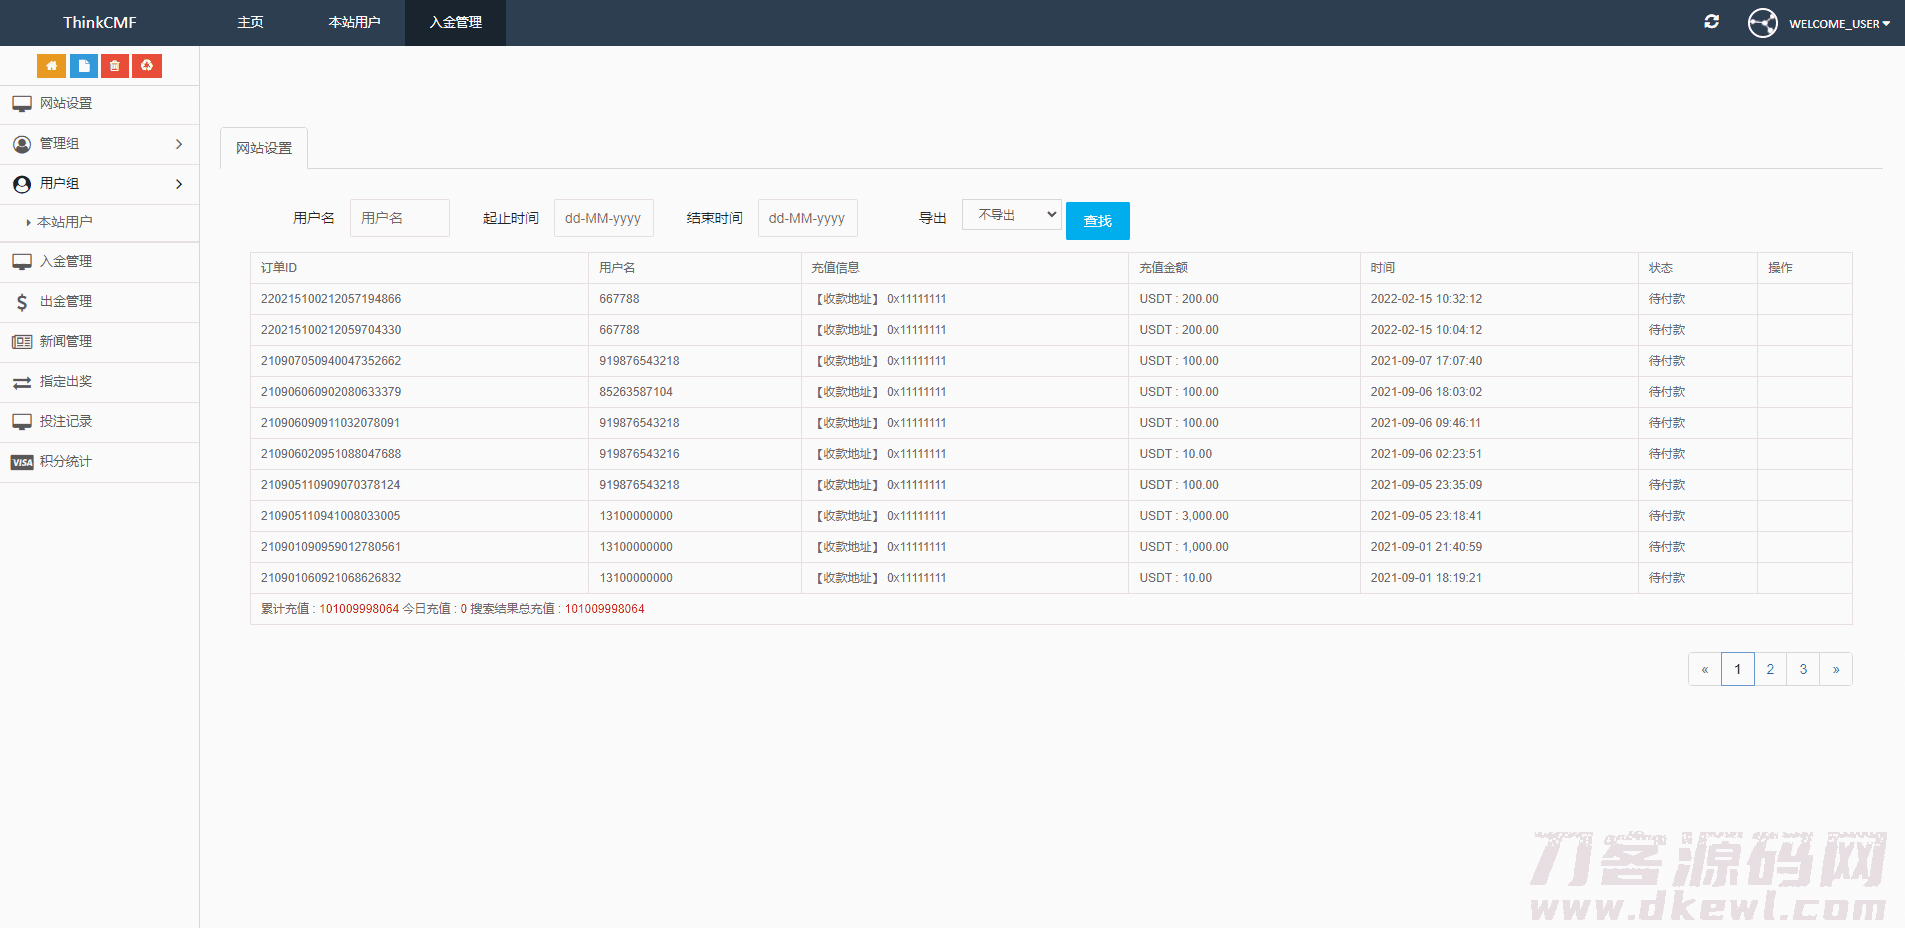This screenshot has height=928, width=1905.
Task: Focus the 用户名 search input field
Action: [399, 218]
